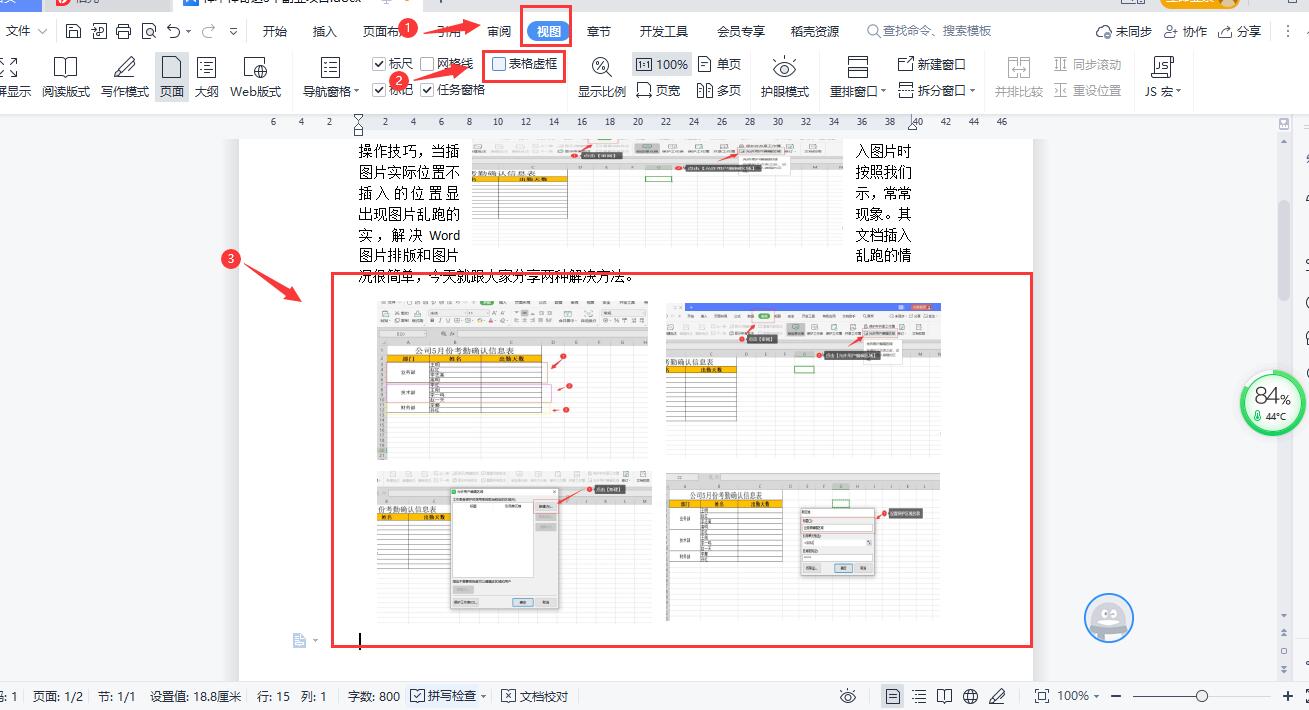Image resolution: width=1309 pixels, height=710 pixels.
Task: Click the more options vertical dots
Action: coord(1288,31)
